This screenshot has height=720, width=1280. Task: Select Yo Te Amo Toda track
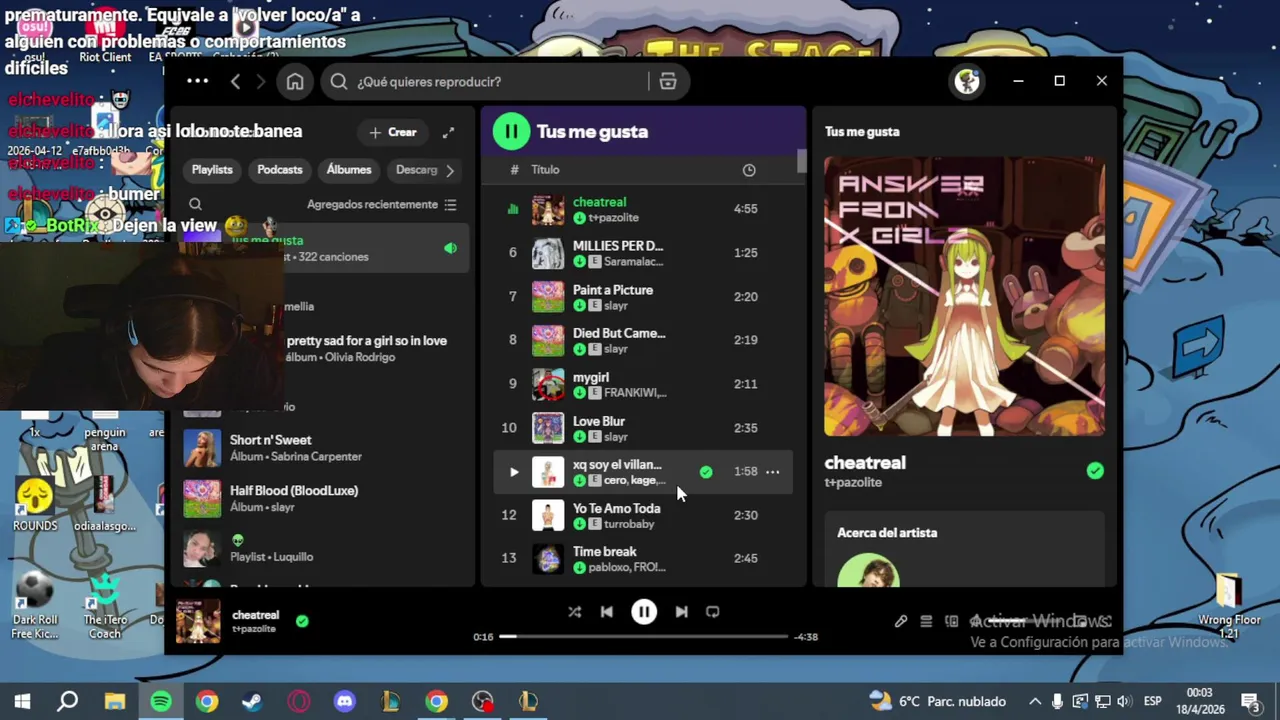643,515
